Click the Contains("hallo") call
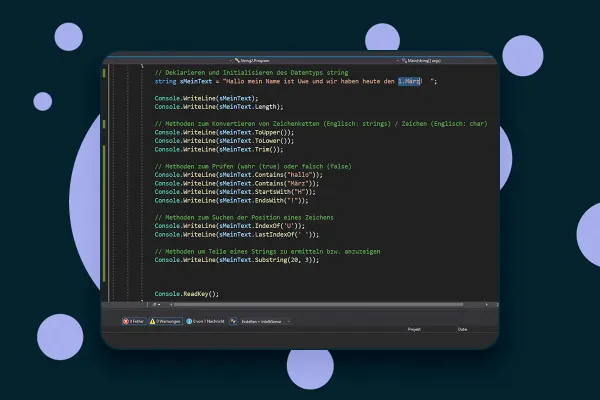Viewport: 600px width, 400px height. [x=285, y=175]
